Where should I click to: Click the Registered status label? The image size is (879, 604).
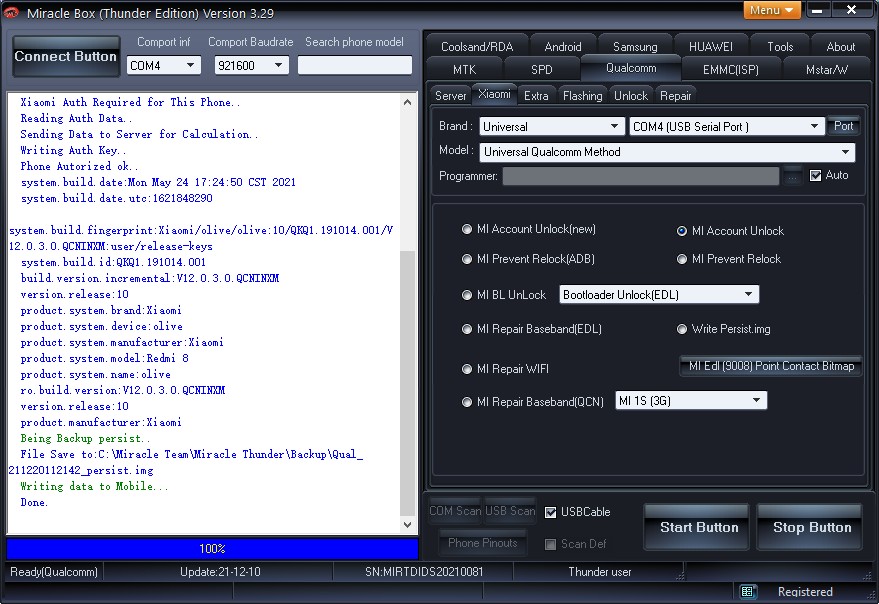(x=805, y=592)
